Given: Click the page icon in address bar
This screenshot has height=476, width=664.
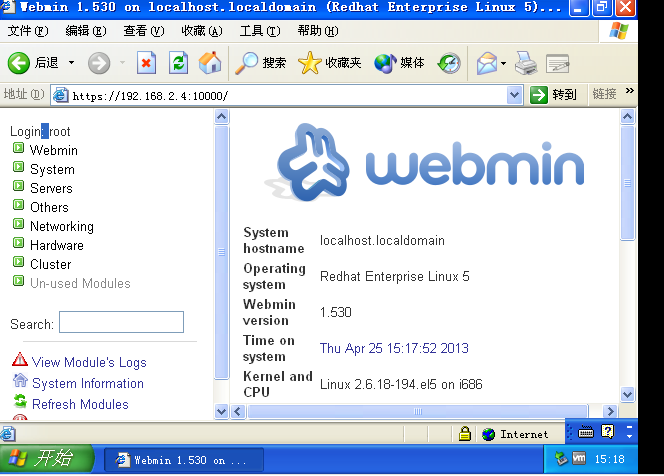Looking at the screenshot, I should pyautogui.click(x=60, y=95).
